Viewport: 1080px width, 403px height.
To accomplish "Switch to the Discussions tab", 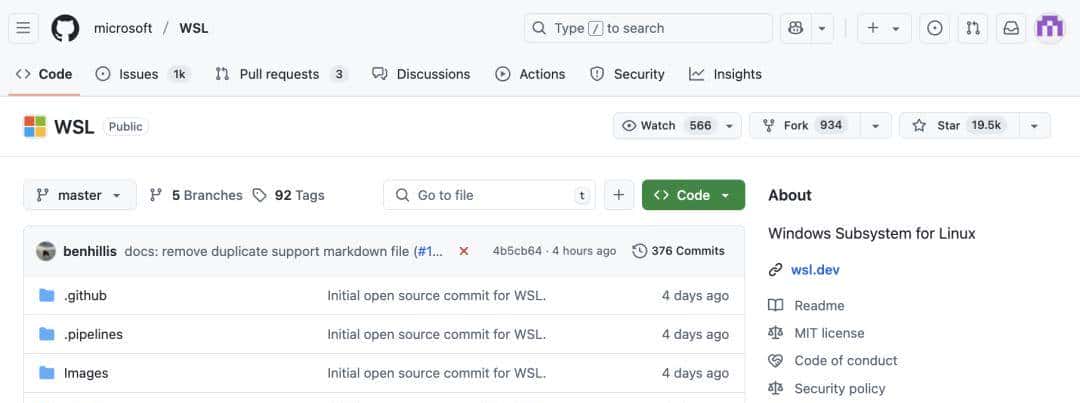I will tap(421, 74).
